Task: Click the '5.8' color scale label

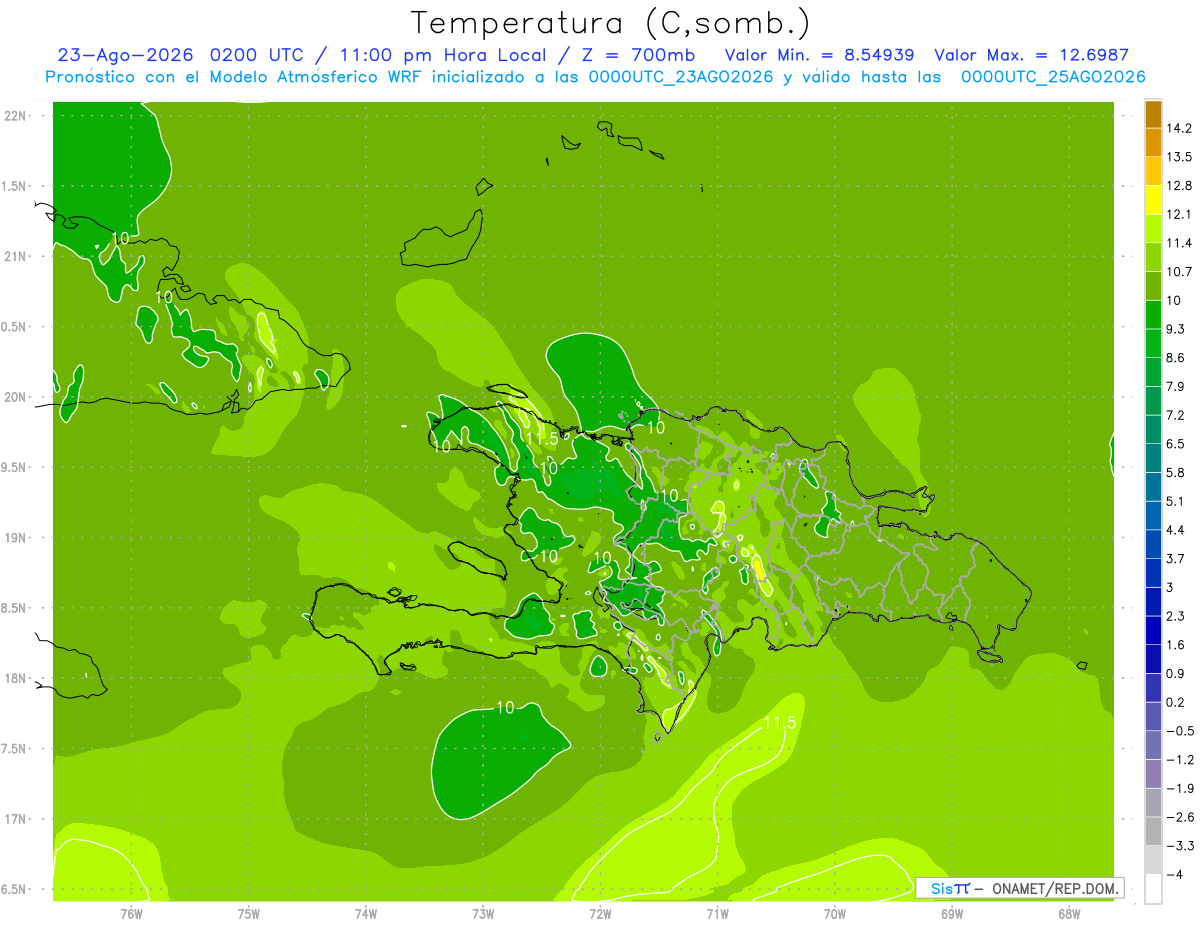Action: click(1177, 472)
